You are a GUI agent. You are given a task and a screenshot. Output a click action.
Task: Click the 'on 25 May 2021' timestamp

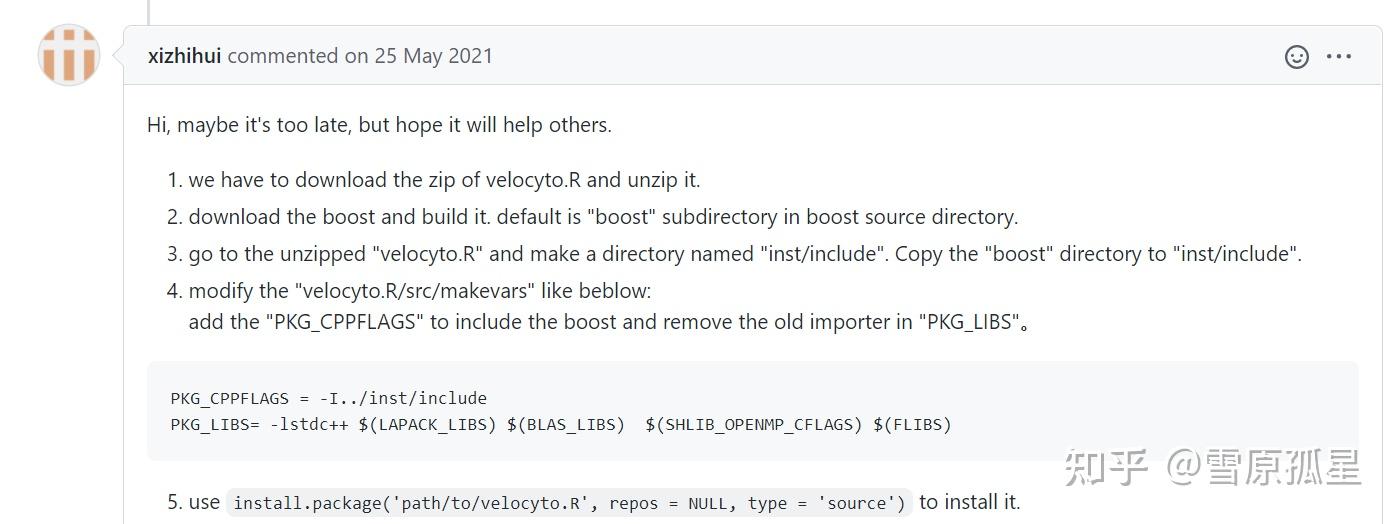[419, 56]
